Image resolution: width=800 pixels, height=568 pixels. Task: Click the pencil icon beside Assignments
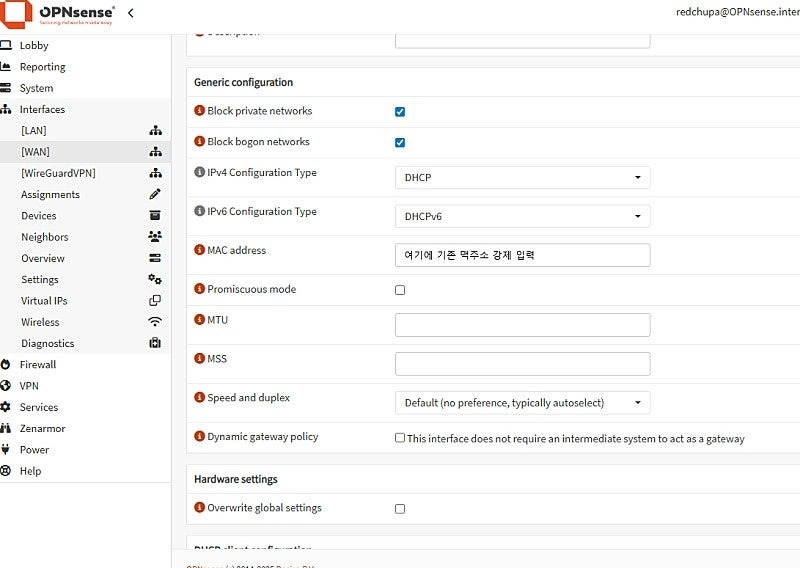155,194
